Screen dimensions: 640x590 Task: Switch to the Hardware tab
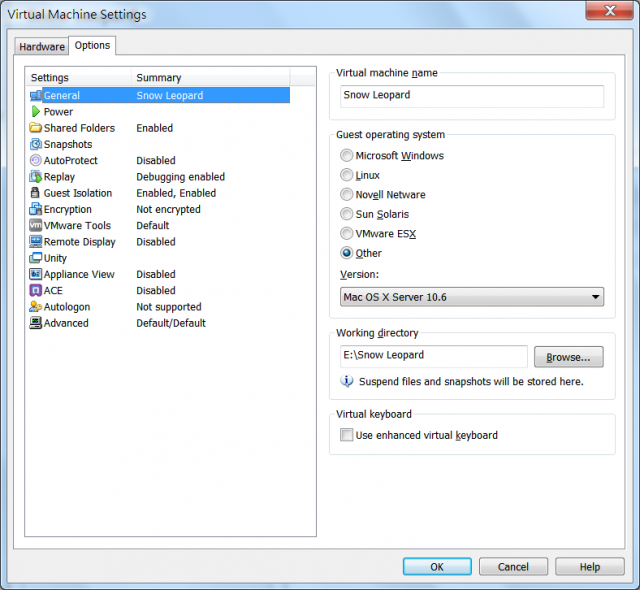(x=42, y=47)
